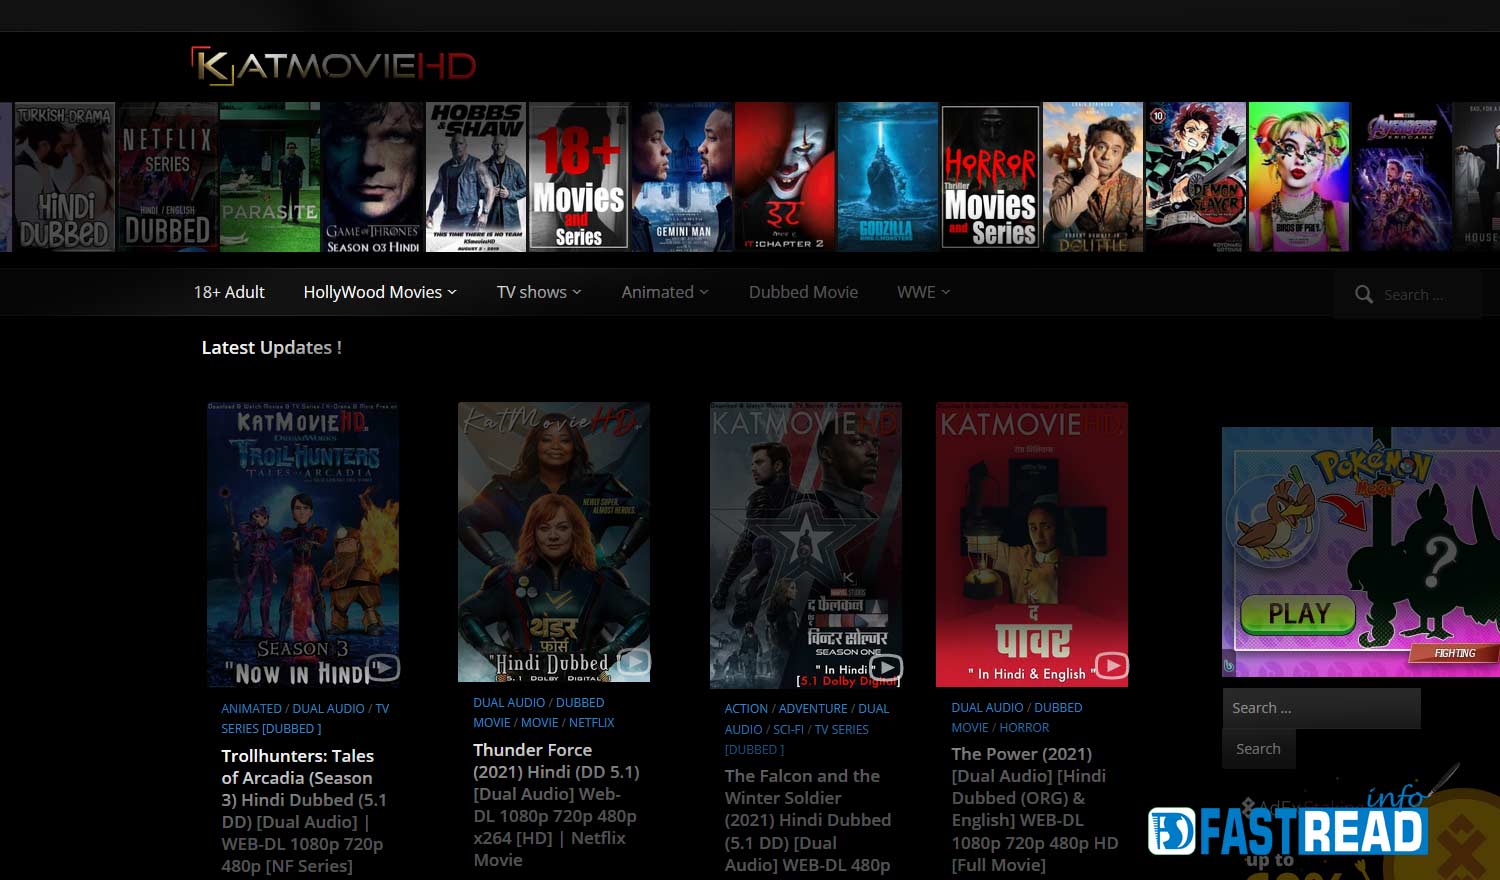Expand the Animated dropdown menu
The image size is (1500, 880).
click(665, 292)
